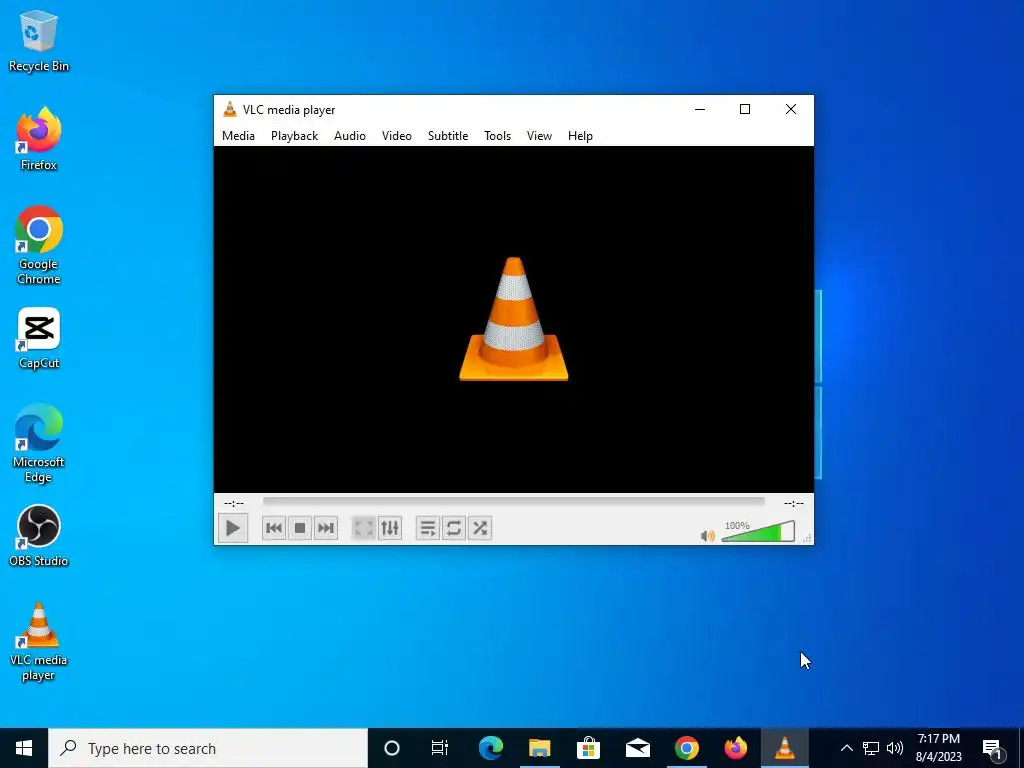Screen dimensions: 1024x768
Task: Open the Windows Start menu
Action: pyautogui.click(x=24, y=748)
